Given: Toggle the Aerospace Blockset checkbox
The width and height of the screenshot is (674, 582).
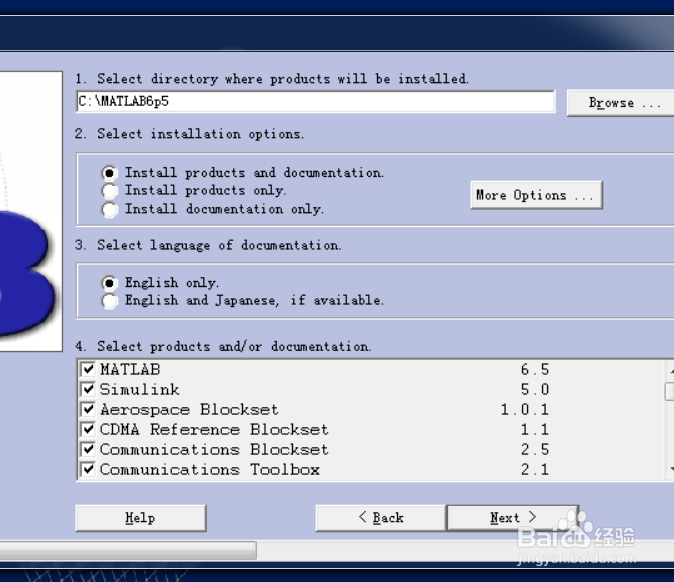Looking at the screenshot, I should (88, 409).
